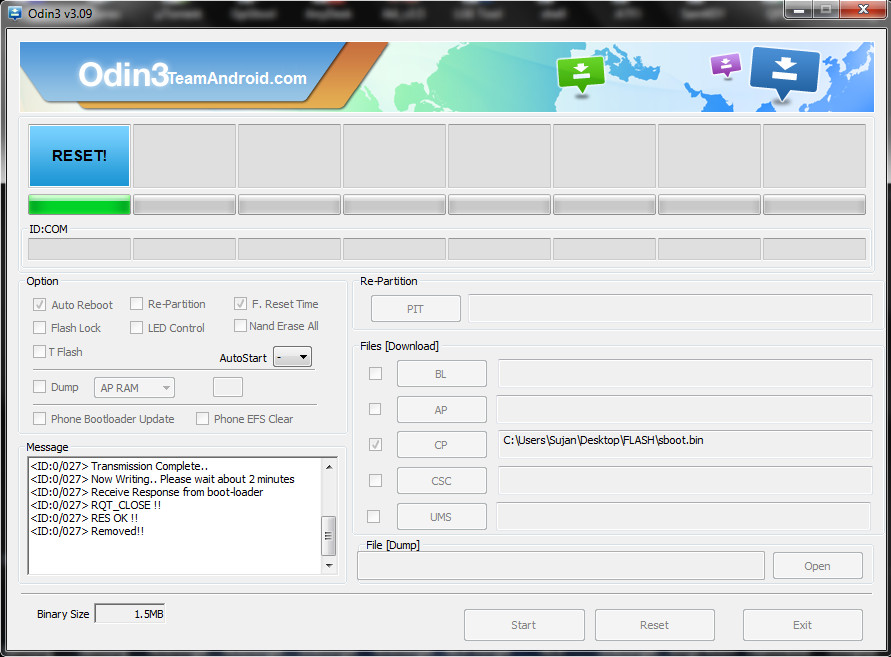Minimize the Odin3 window
The width and height of the screenshot is (891, 657).
point(798,10)
